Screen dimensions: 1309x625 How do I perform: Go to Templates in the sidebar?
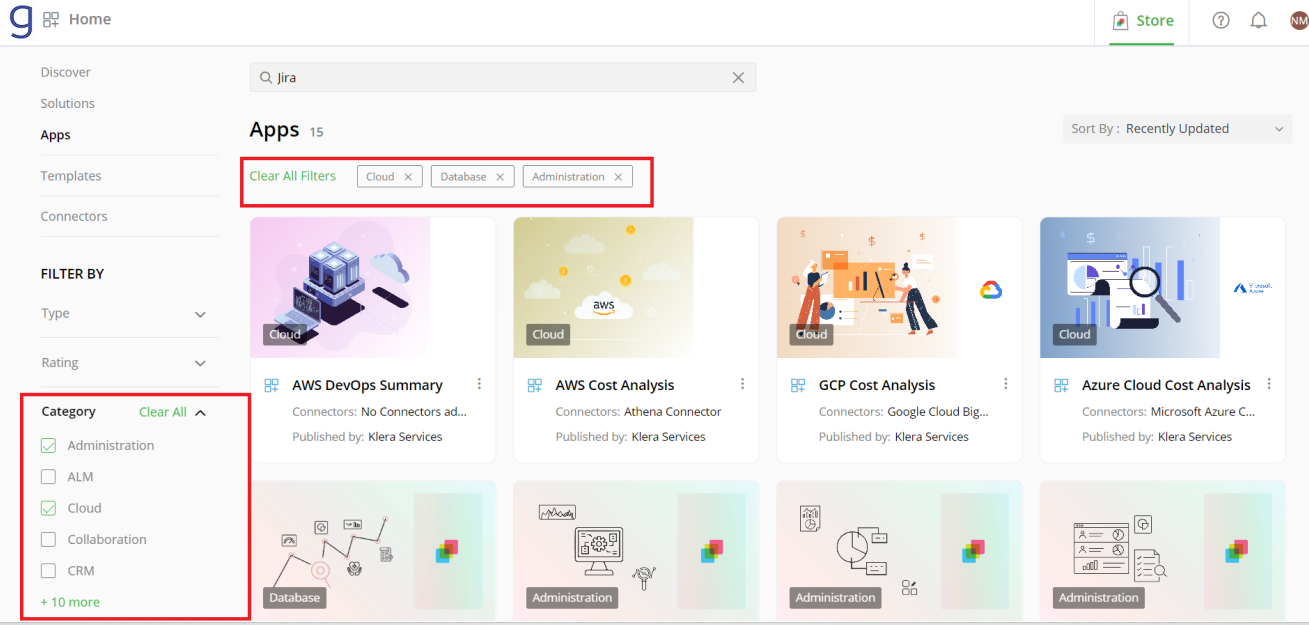pyautogui.click(x=71, y=176)
